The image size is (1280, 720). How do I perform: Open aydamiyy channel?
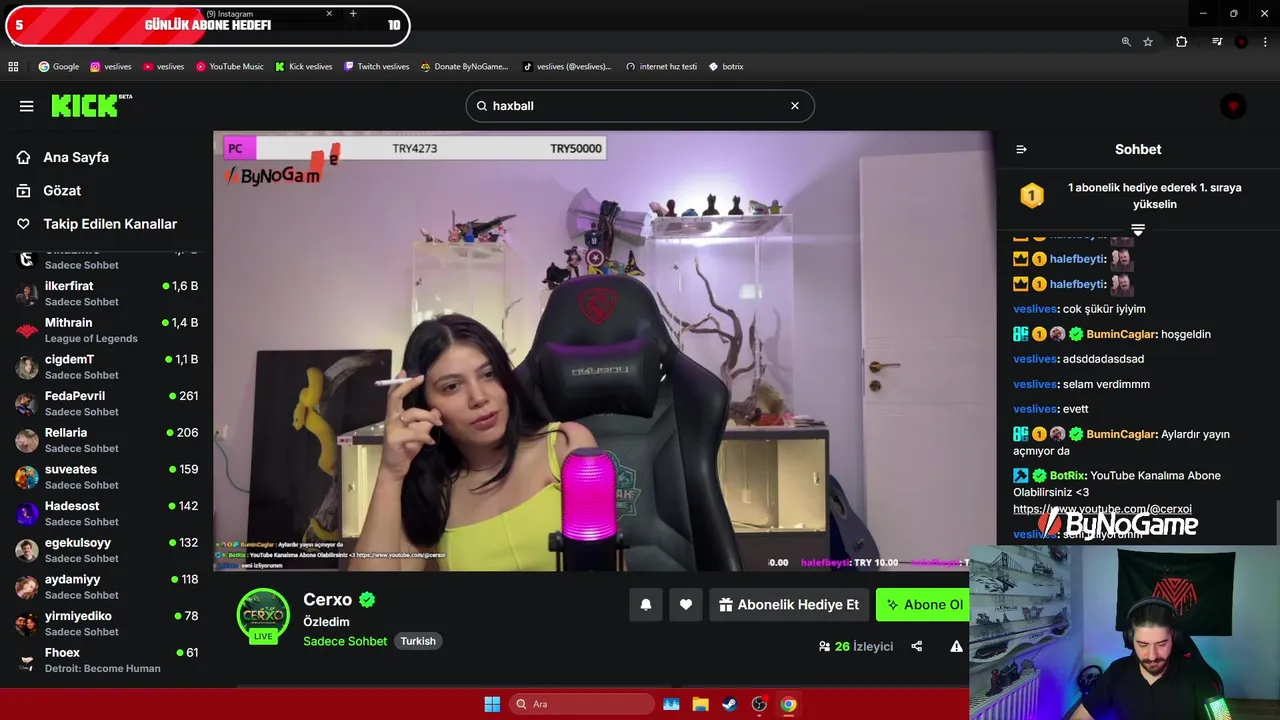tap(106, 587)
